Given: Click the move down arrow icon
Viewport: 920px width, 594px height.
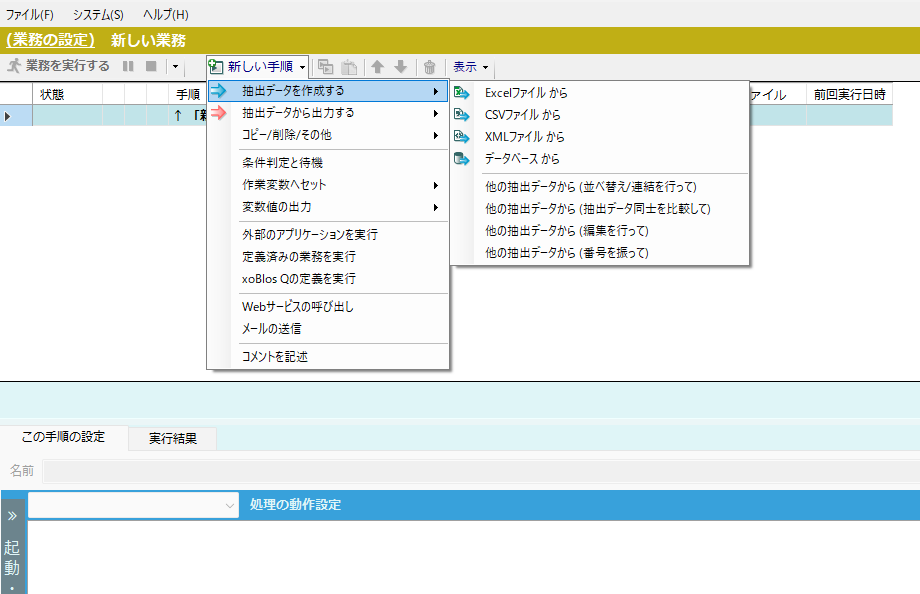Looking at the screenshot, I should [400, 67].
